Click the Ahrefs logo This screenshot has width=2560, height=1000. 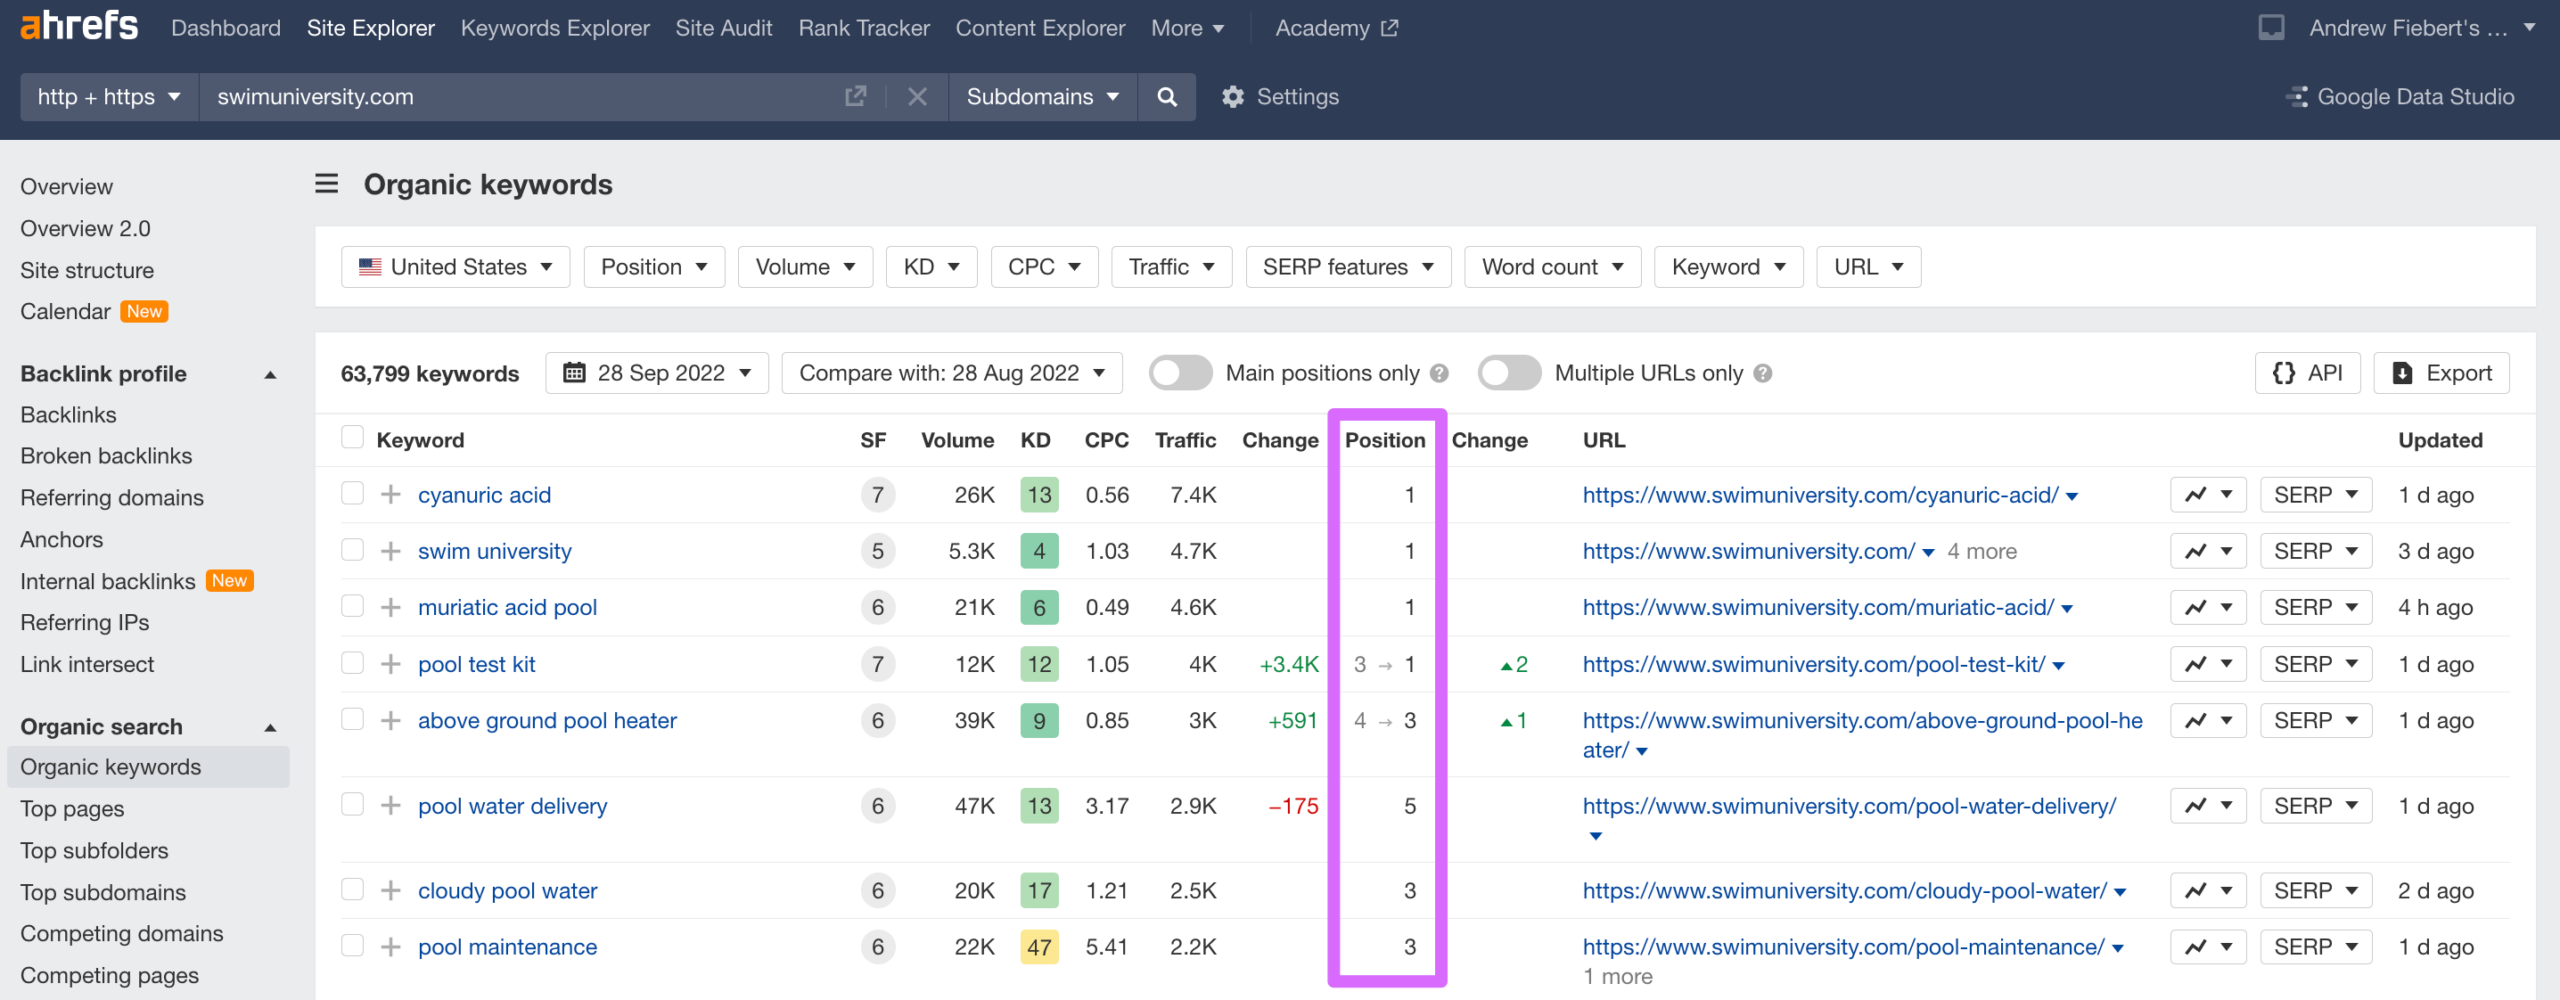click(x=79, y=26)
